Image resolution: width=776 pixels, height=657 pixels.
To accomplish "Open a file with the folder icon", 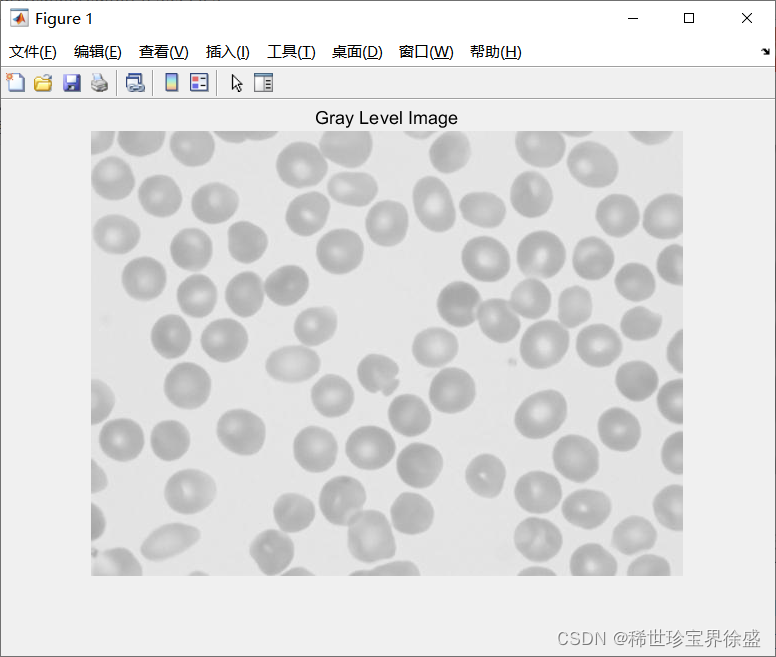I will 43,83.
